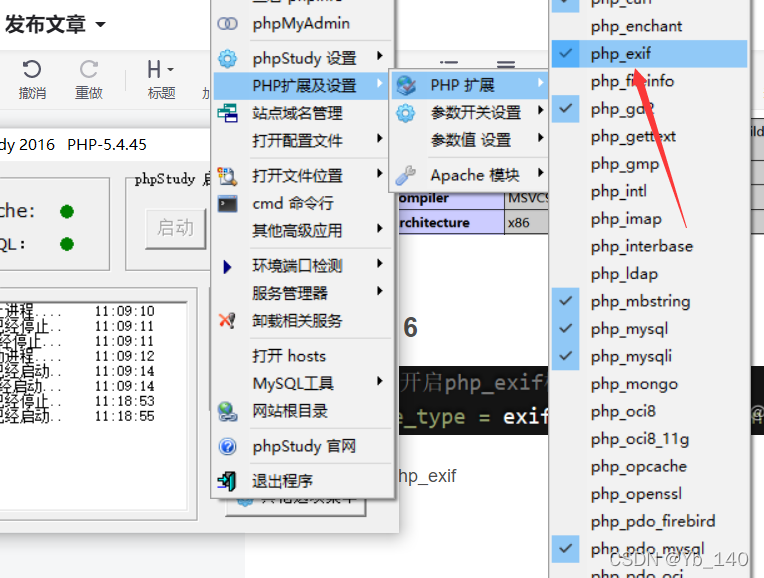Click the exit program icon
The width and height of the screenshot is (764, 578).
(227, 482)
